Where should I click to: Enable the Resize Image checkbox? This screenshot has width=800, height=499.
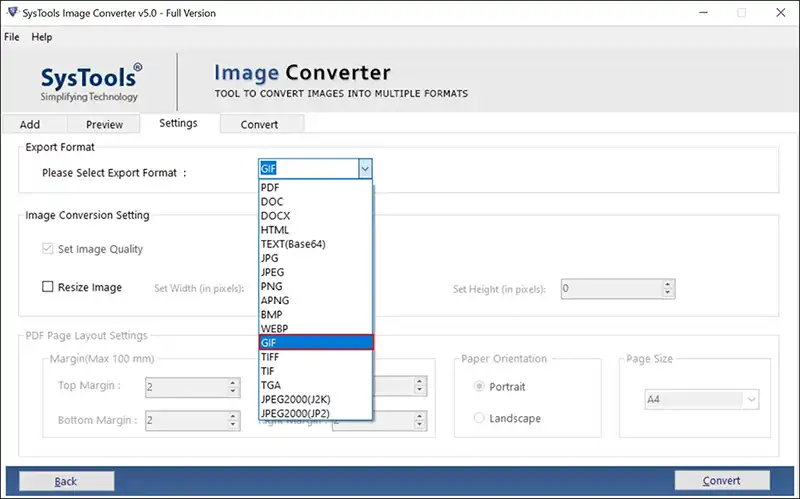[47, 287]
